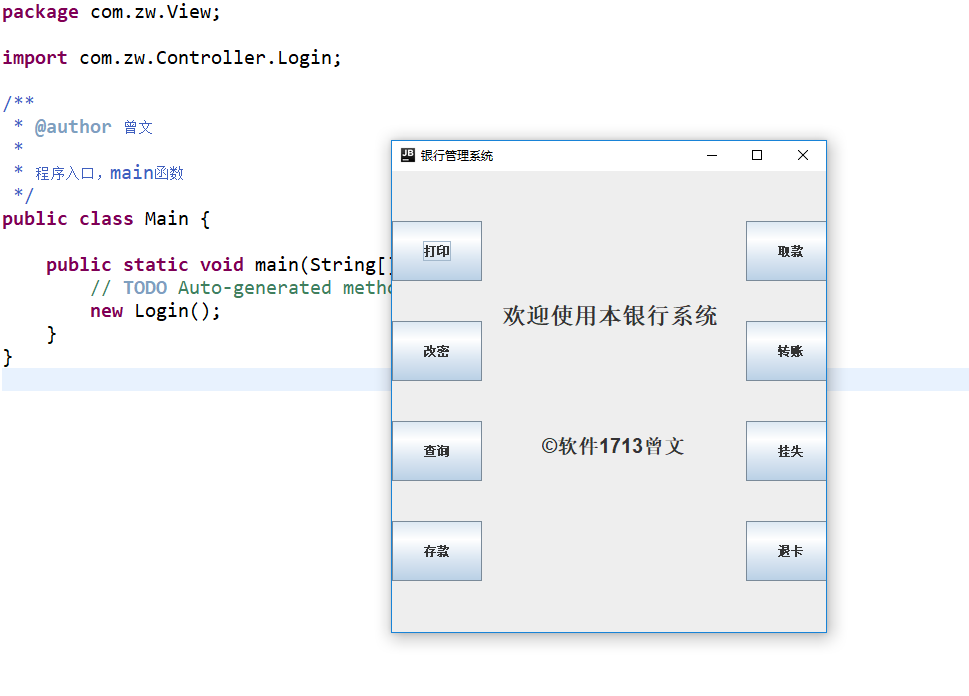Click the JB icon in window title bar
This screenshot has width=969, height=696.
coord(408,155)
